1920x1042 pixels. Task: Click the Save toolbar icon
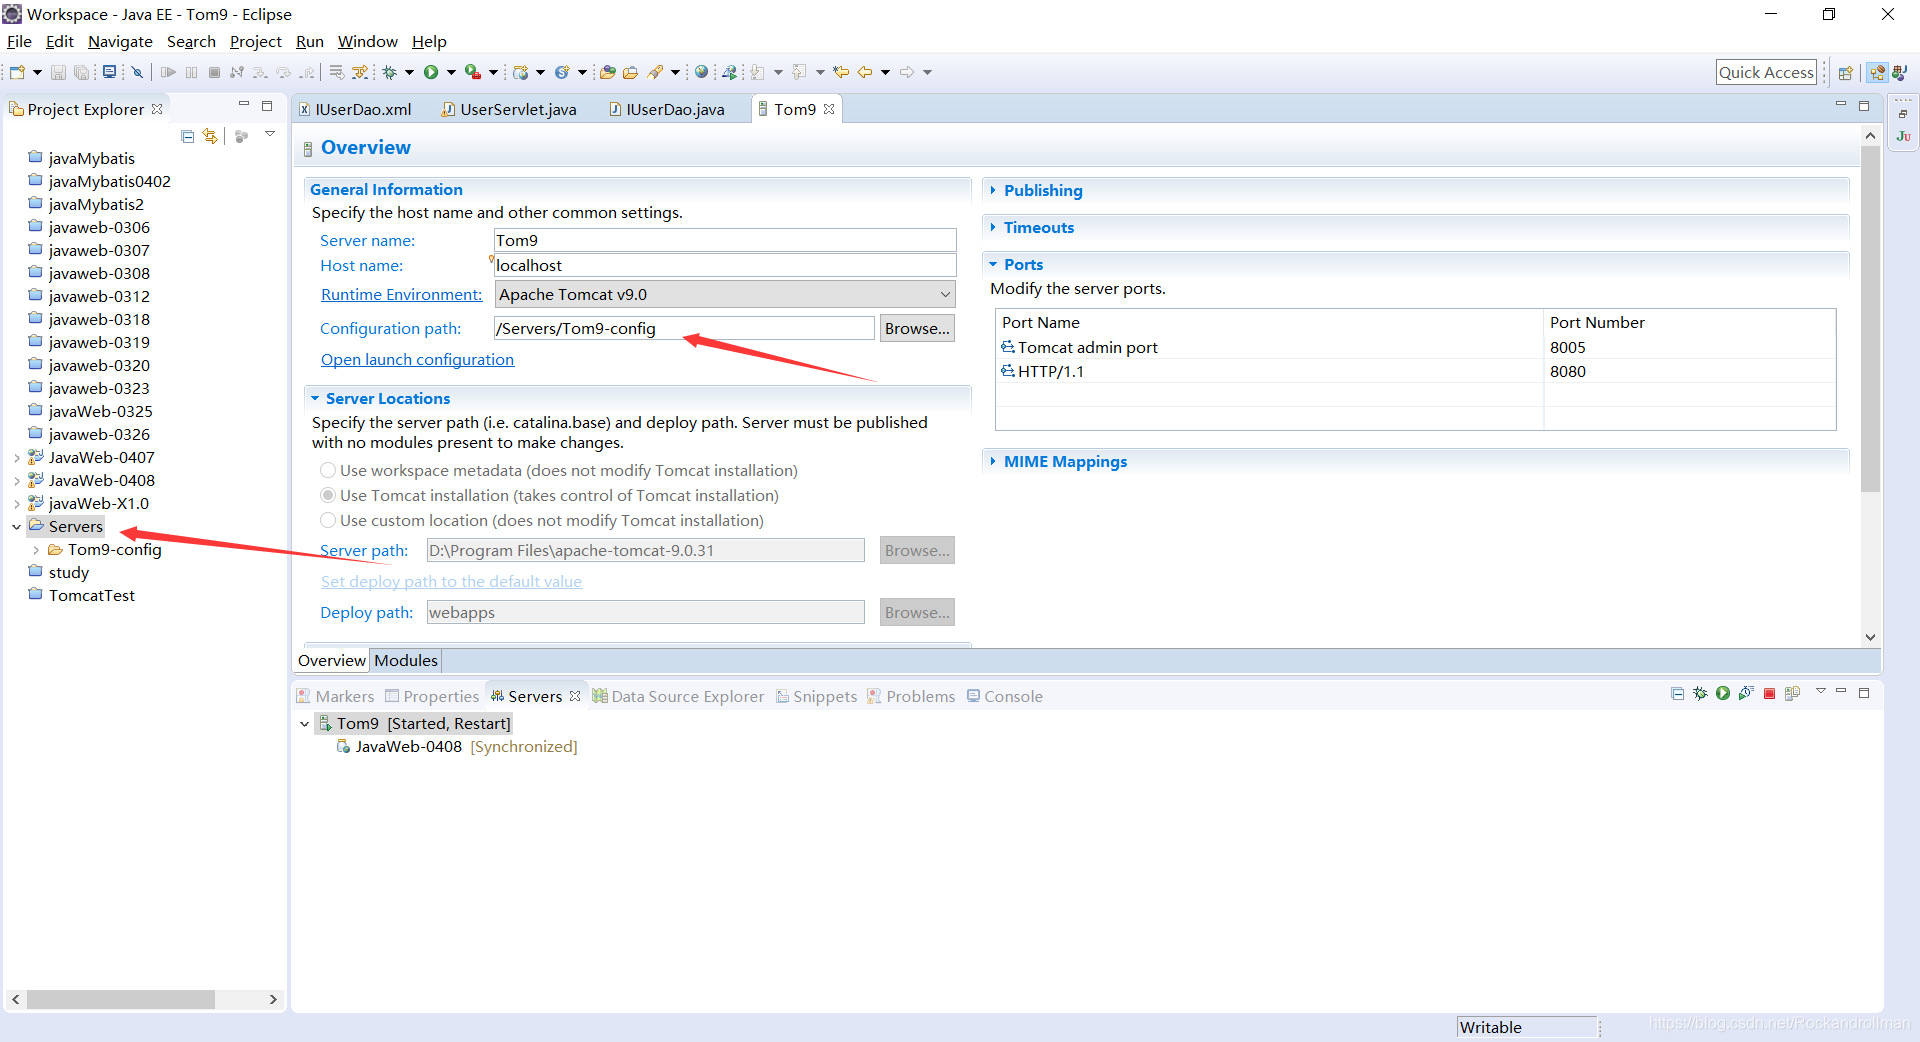click(x=58, y=72)
